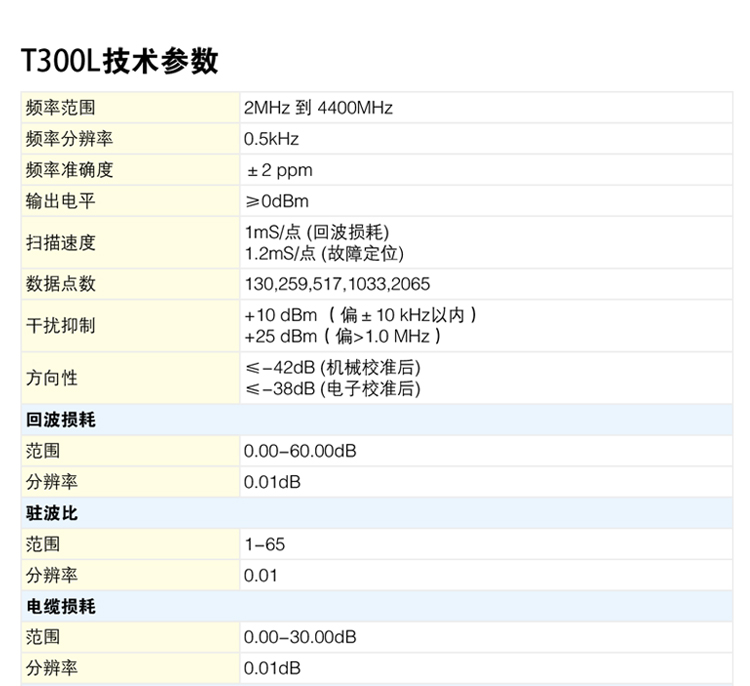Select the 频率分辨率 row label

69,139
